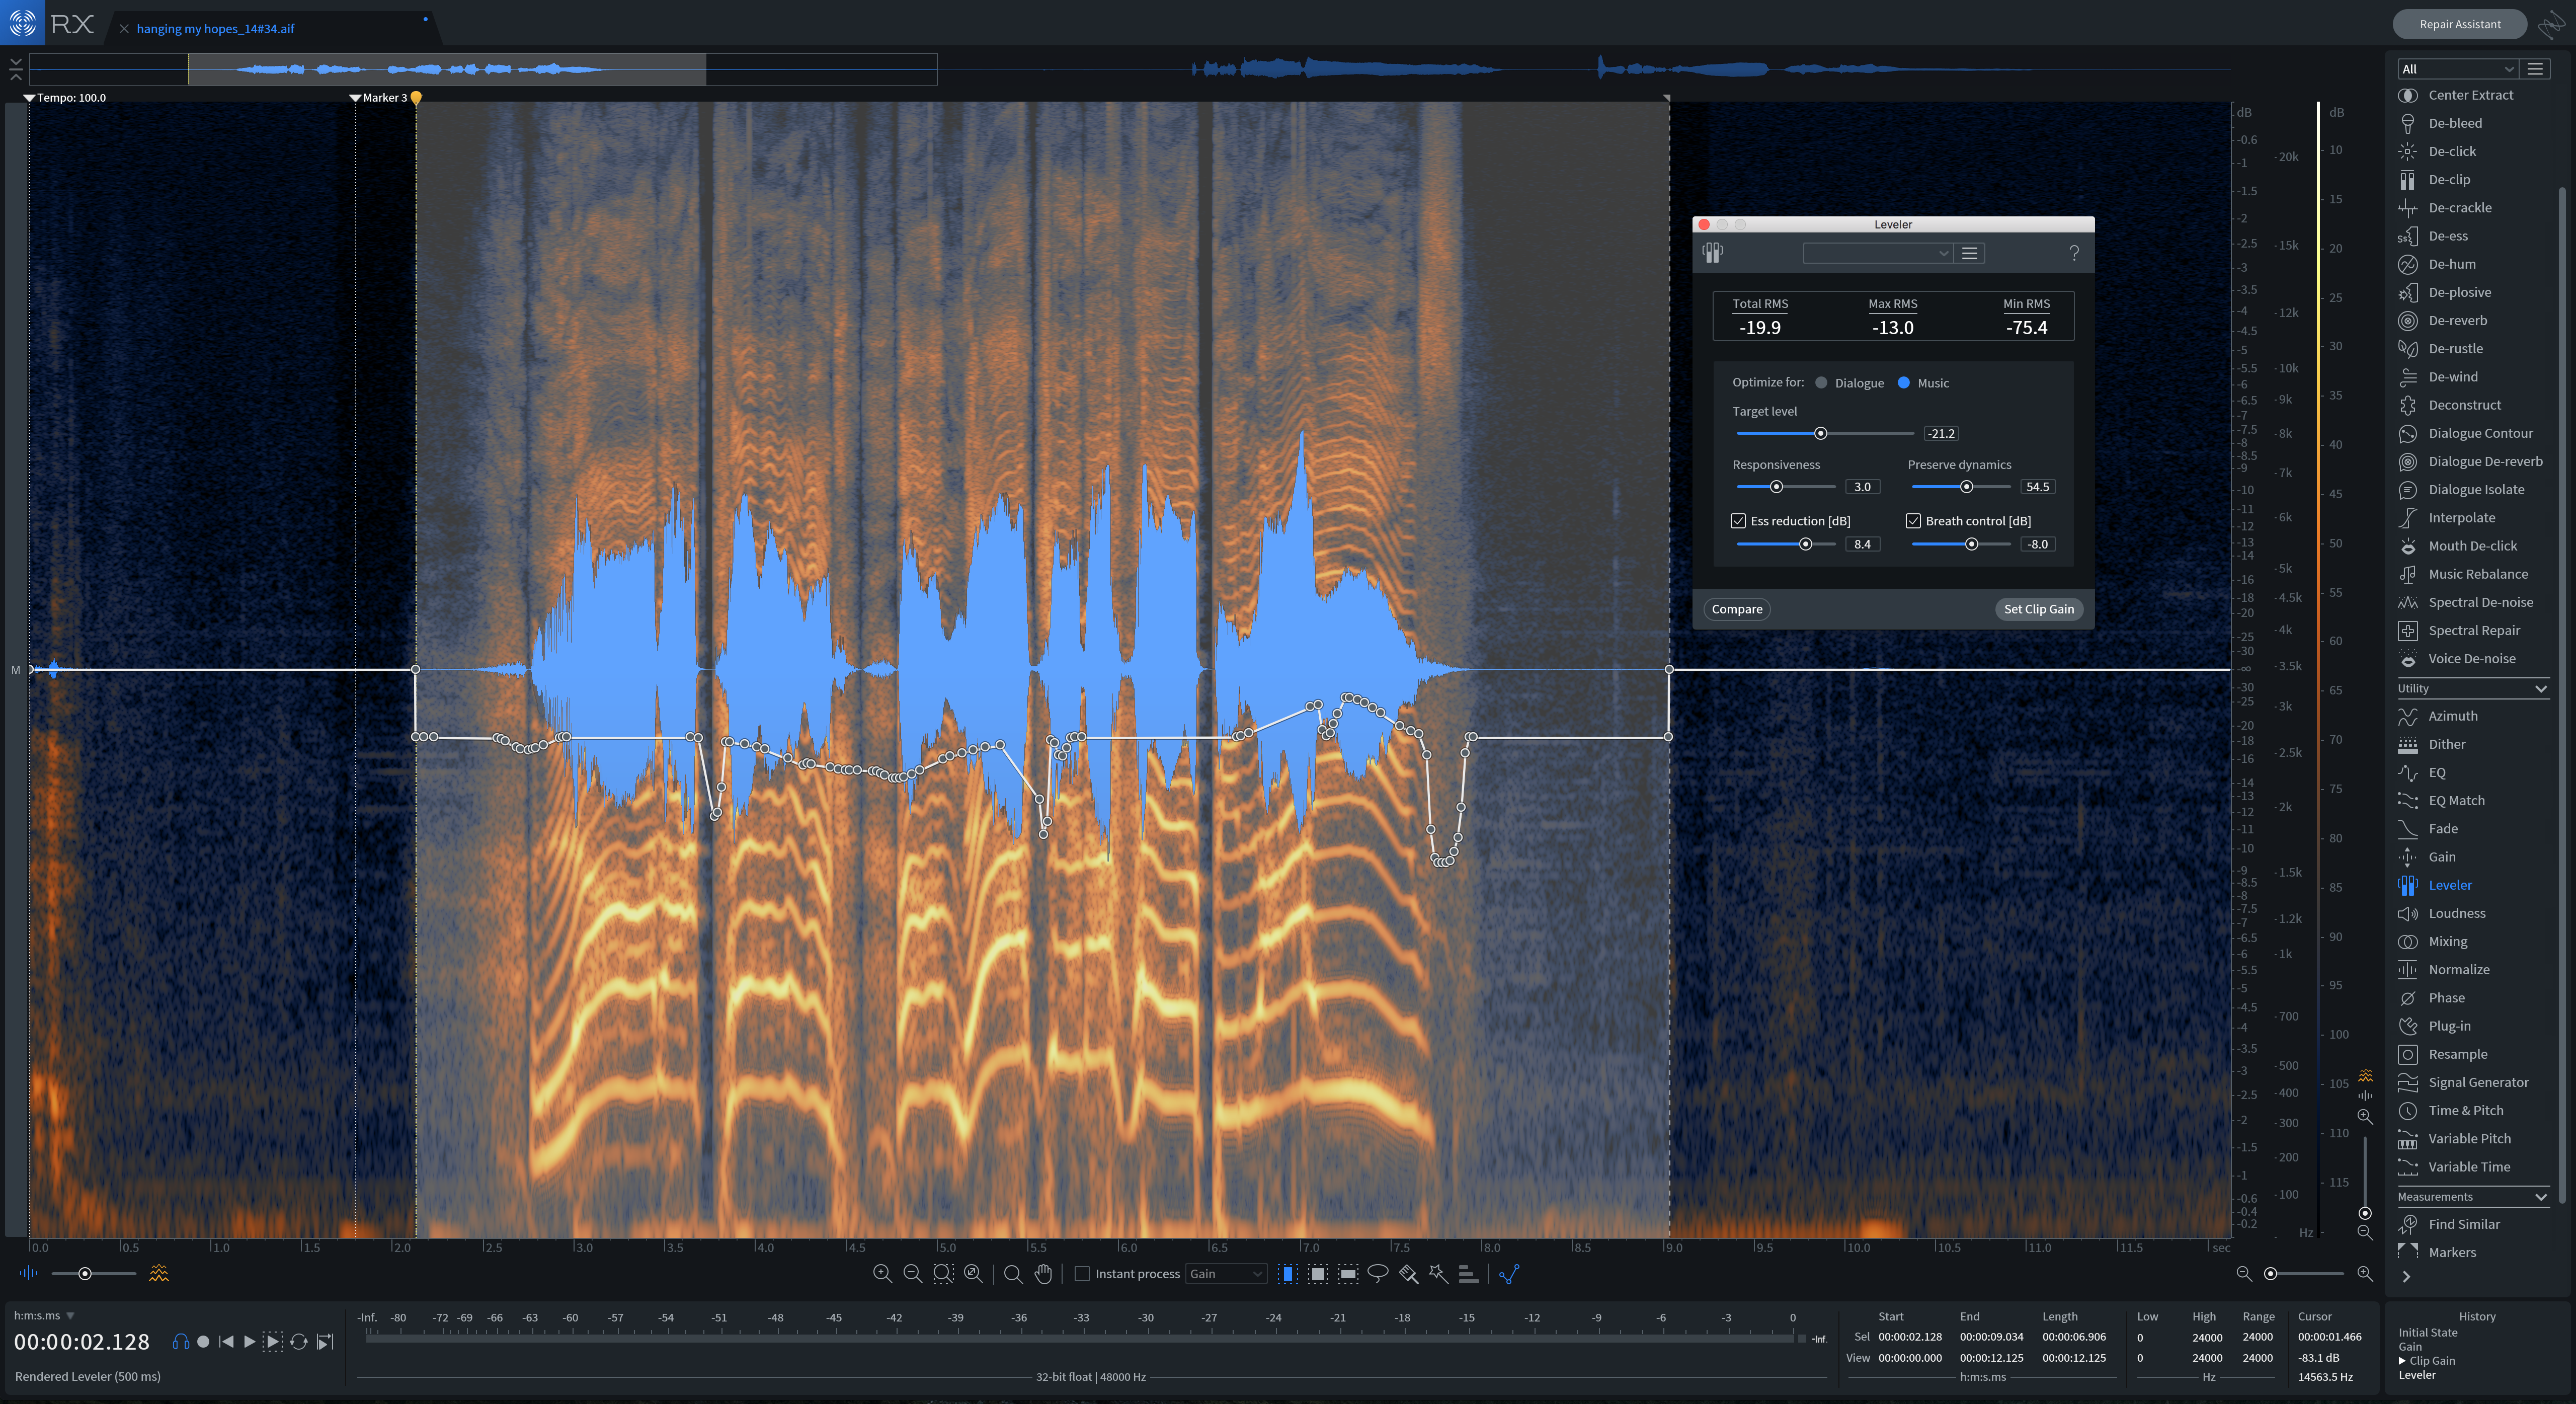Open the module filter All dropdown
Viewport: 2576px width, 1404px height.
(2457, 69)
